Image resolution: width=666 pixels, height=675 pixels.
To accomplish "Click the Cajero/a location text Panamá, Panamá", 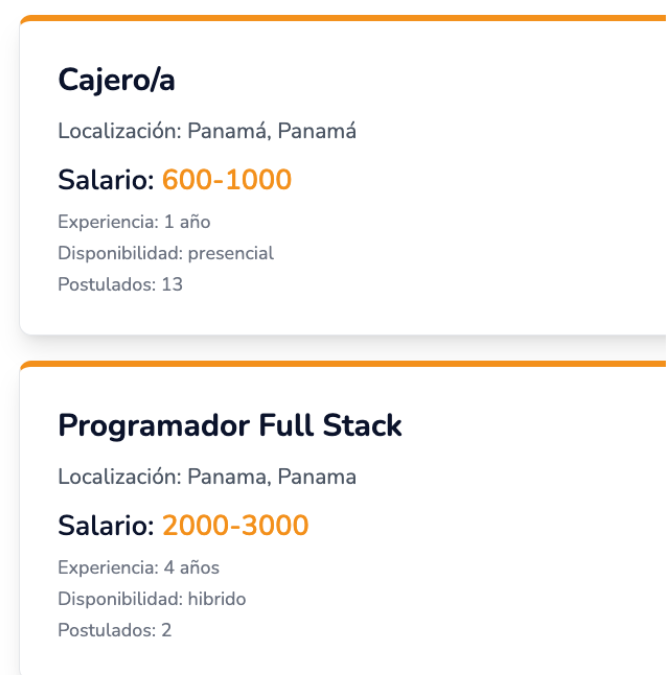I will (x=270, y=131).
